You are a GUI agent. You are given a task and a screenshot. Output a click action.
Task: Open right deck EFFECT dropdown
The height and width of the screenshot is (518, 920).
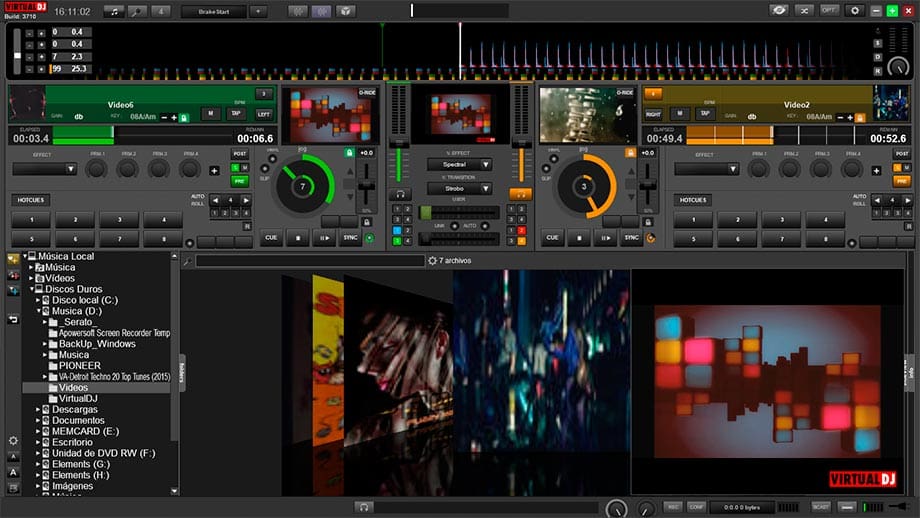pos(707,169)
